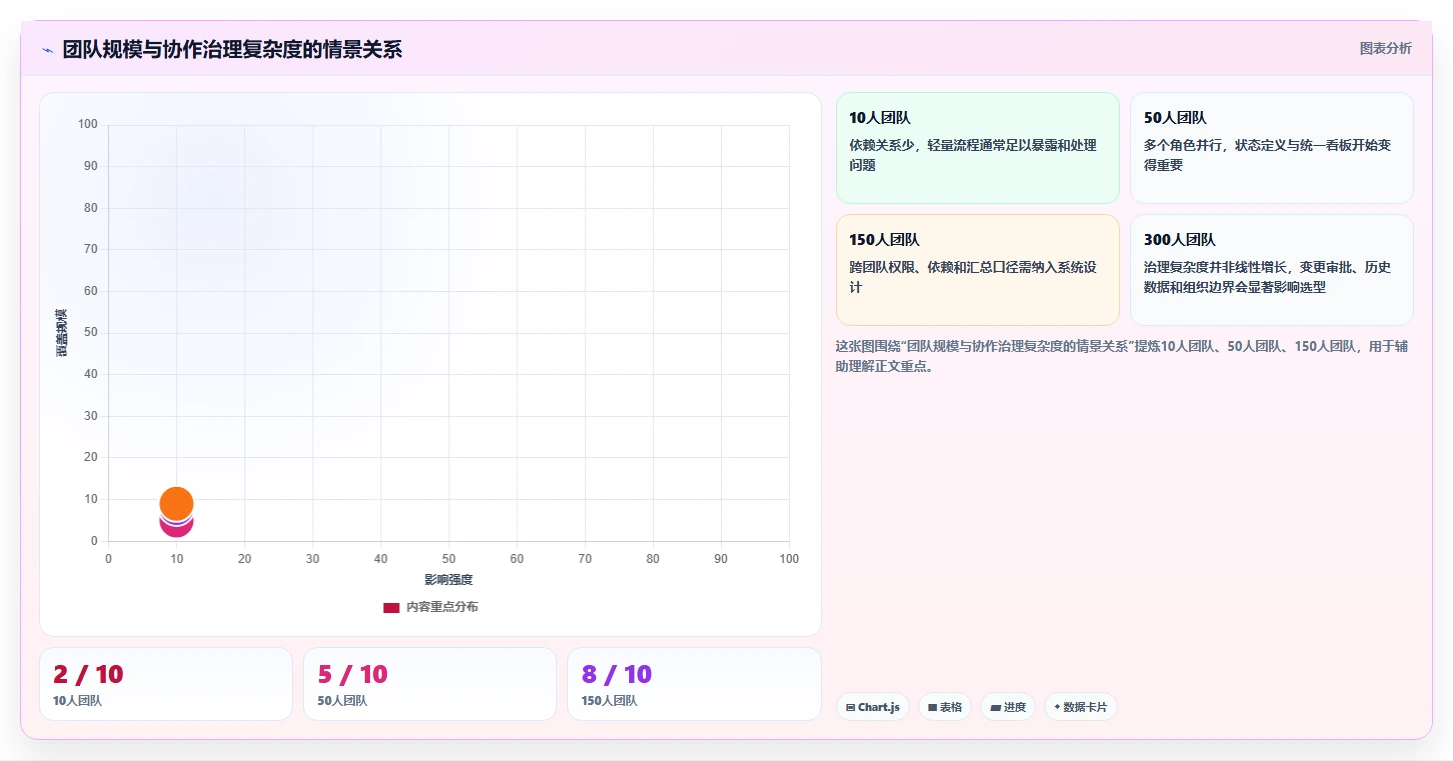Select the 2 / 10 stat value

click(88, 675)
